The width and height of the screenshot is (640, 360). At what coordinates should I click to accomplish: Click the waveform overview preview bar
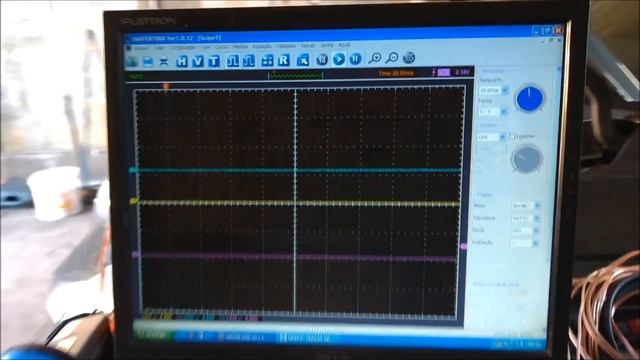pyautogui.click(x=296, y=76)
